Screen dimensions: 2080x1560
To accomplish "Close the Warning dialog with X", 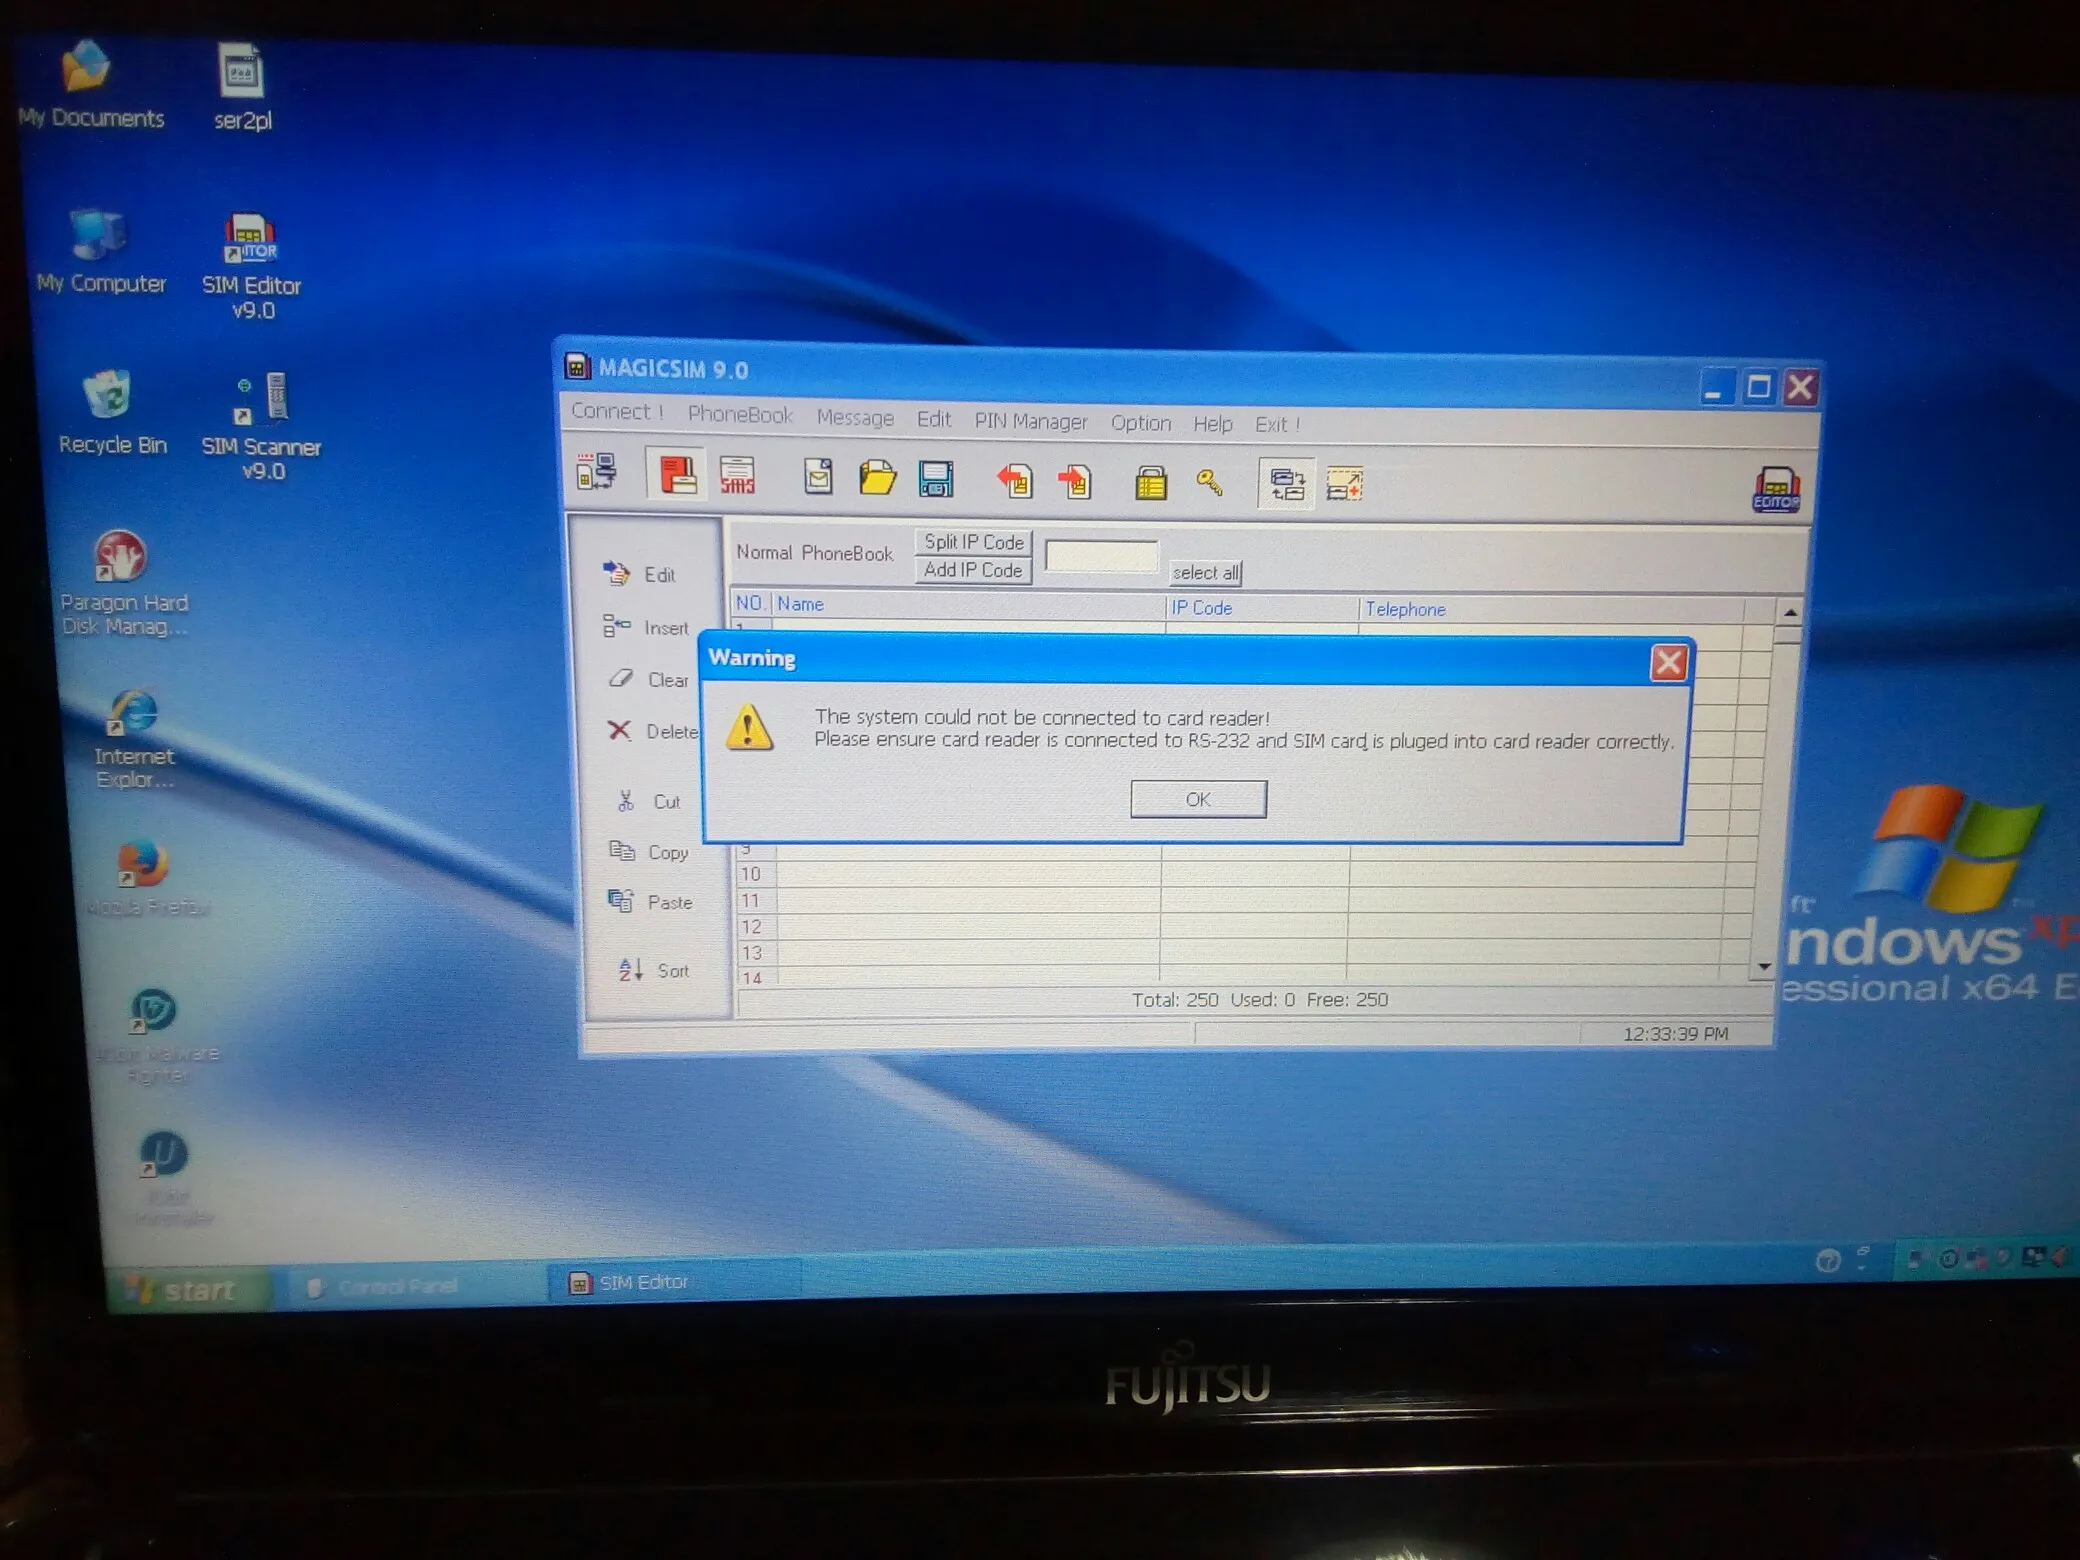I will pos(1668,662).
